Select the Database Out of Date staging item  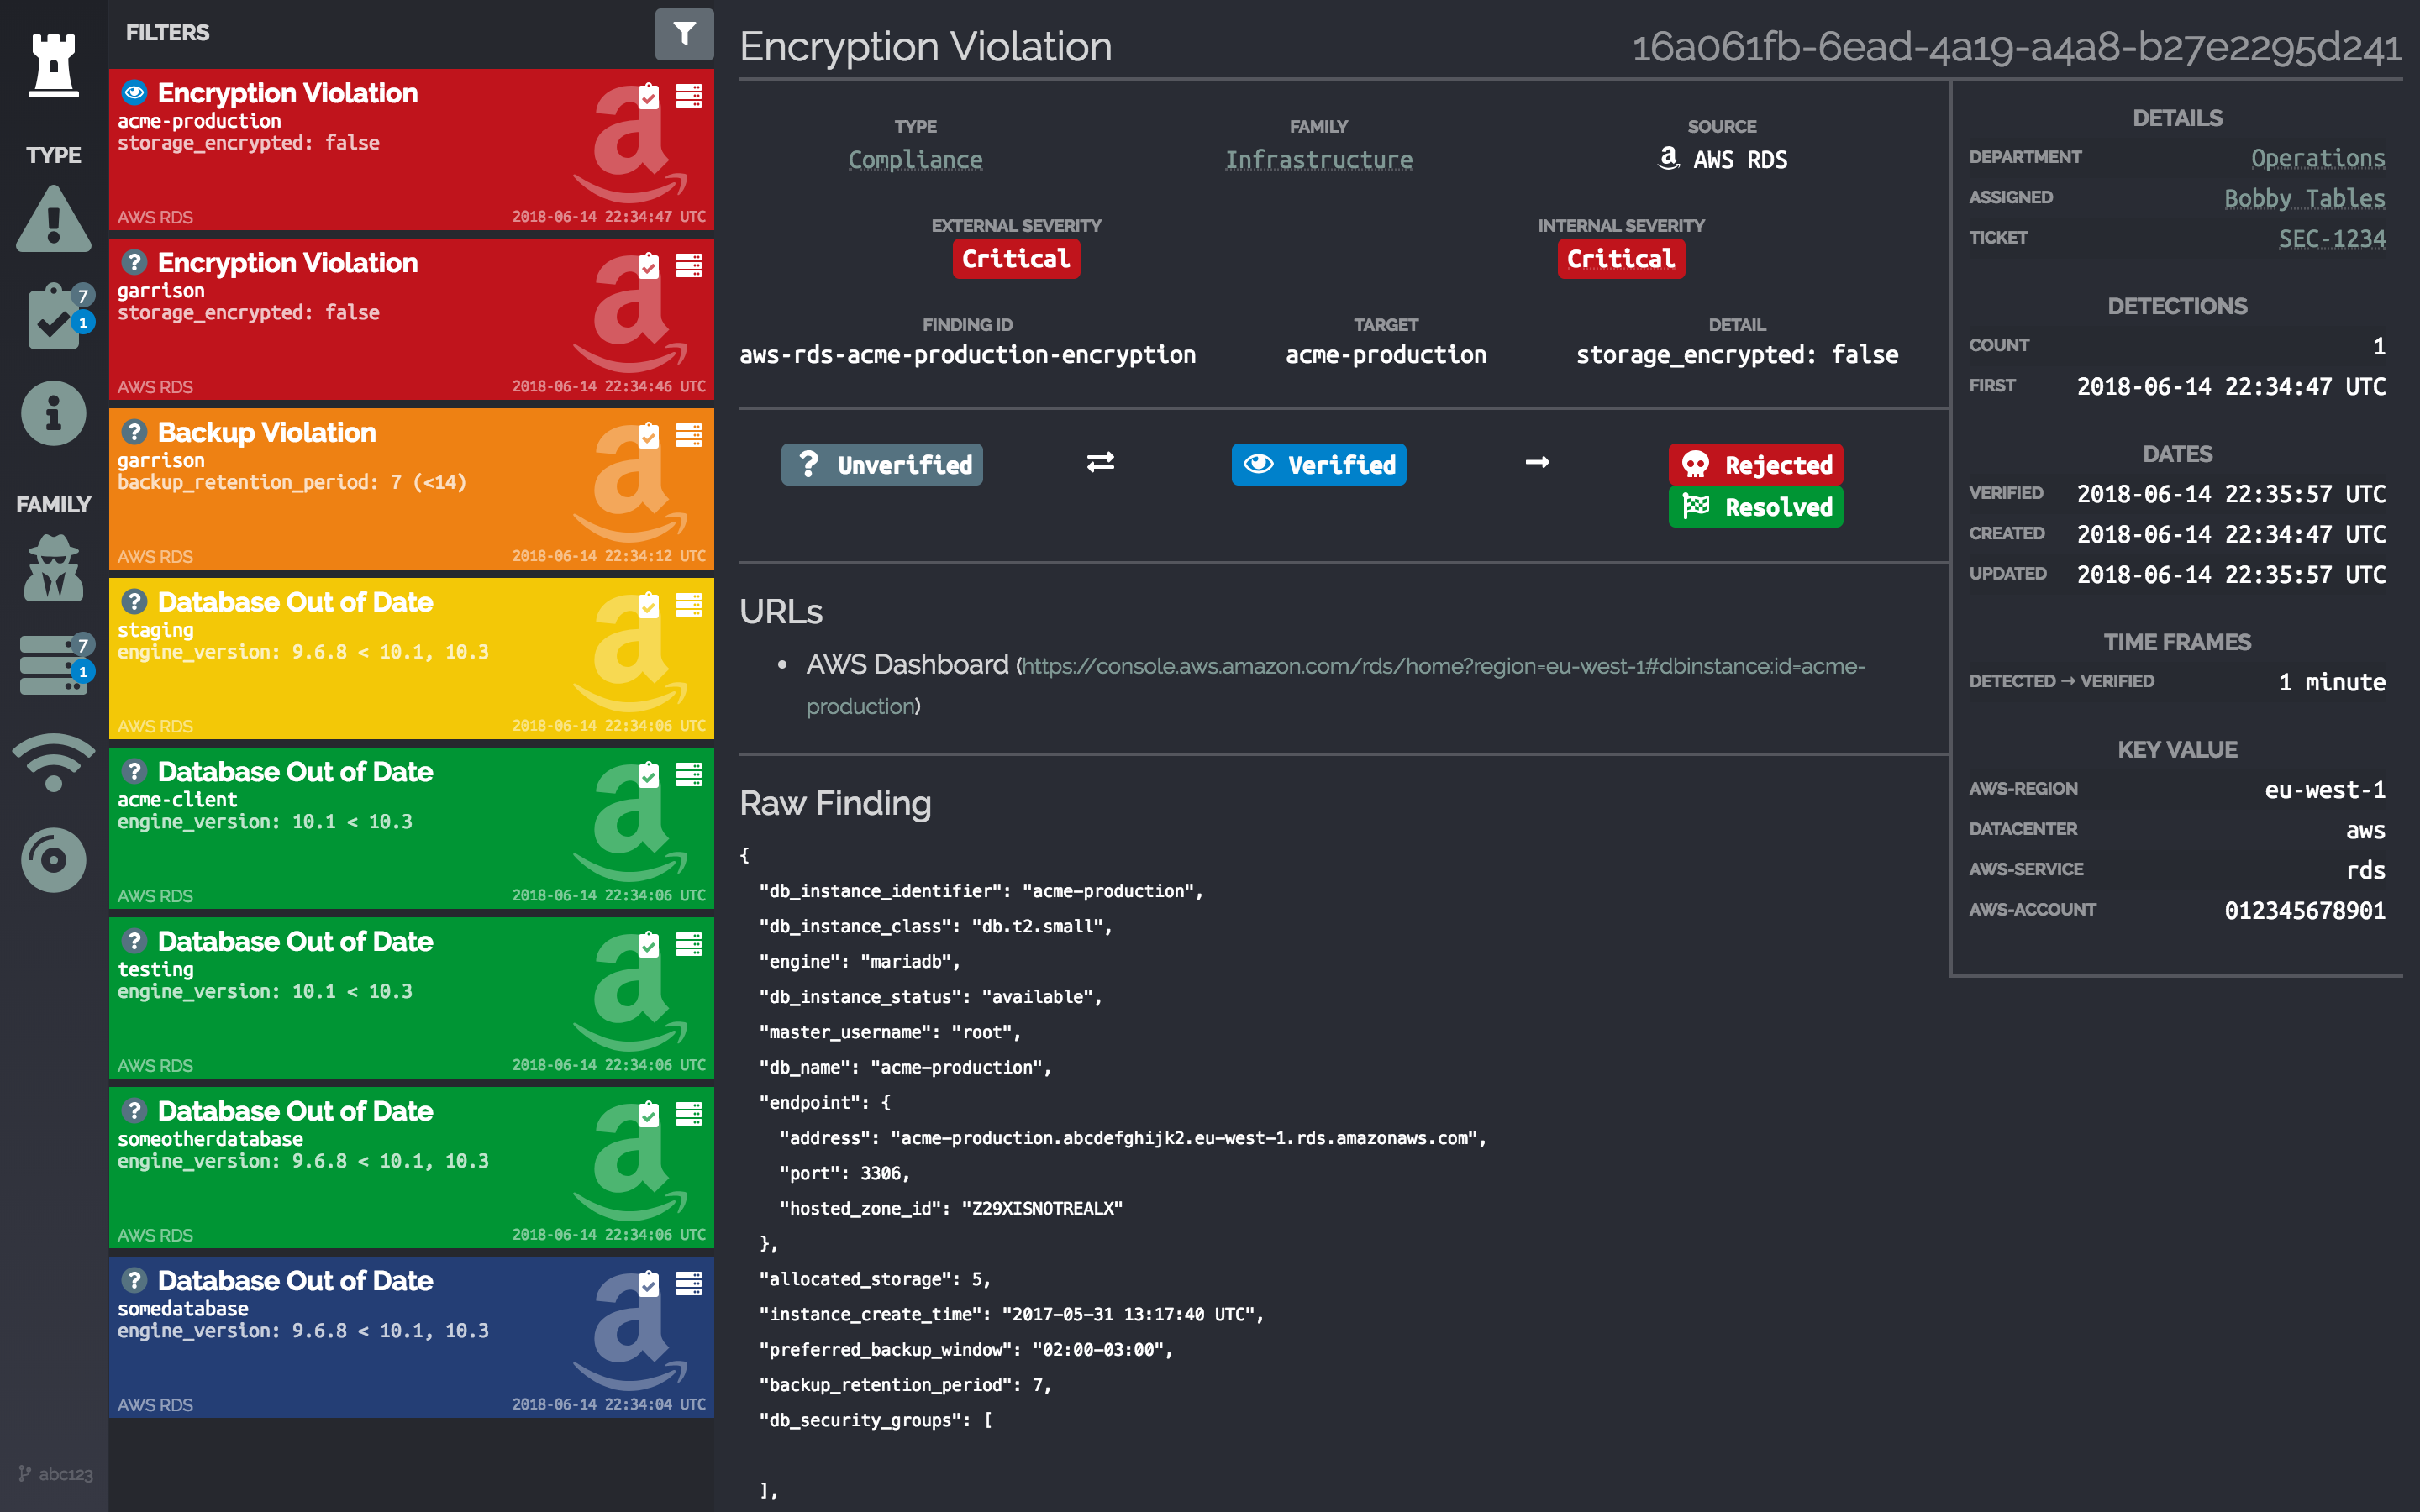pos(408,662)
